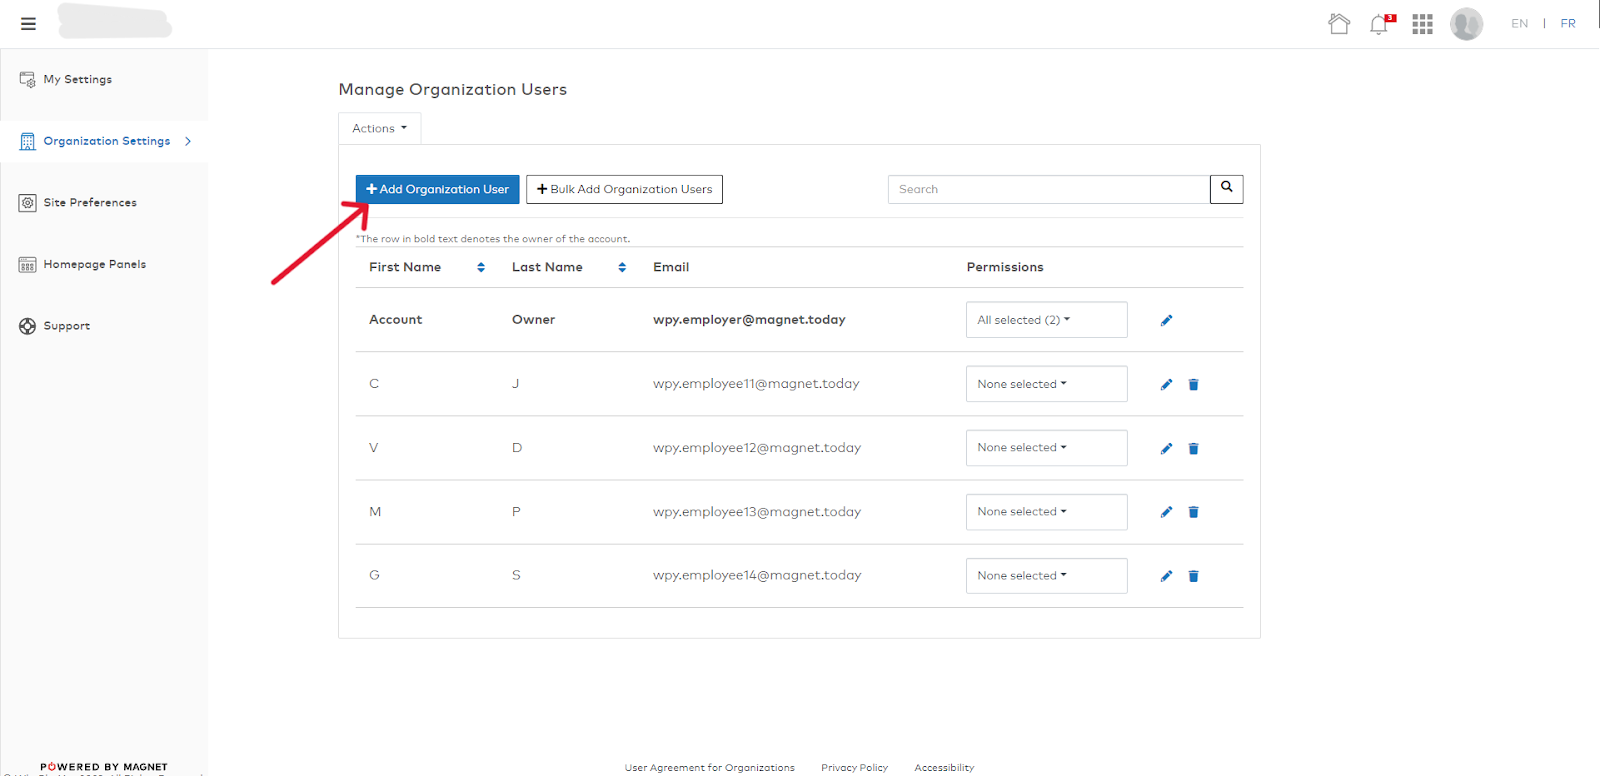Image resolution: width=1600 pixels, height=776 pixels.
Task: Open permissions dropdown for employee14
Action: [x=1046, y=576]
